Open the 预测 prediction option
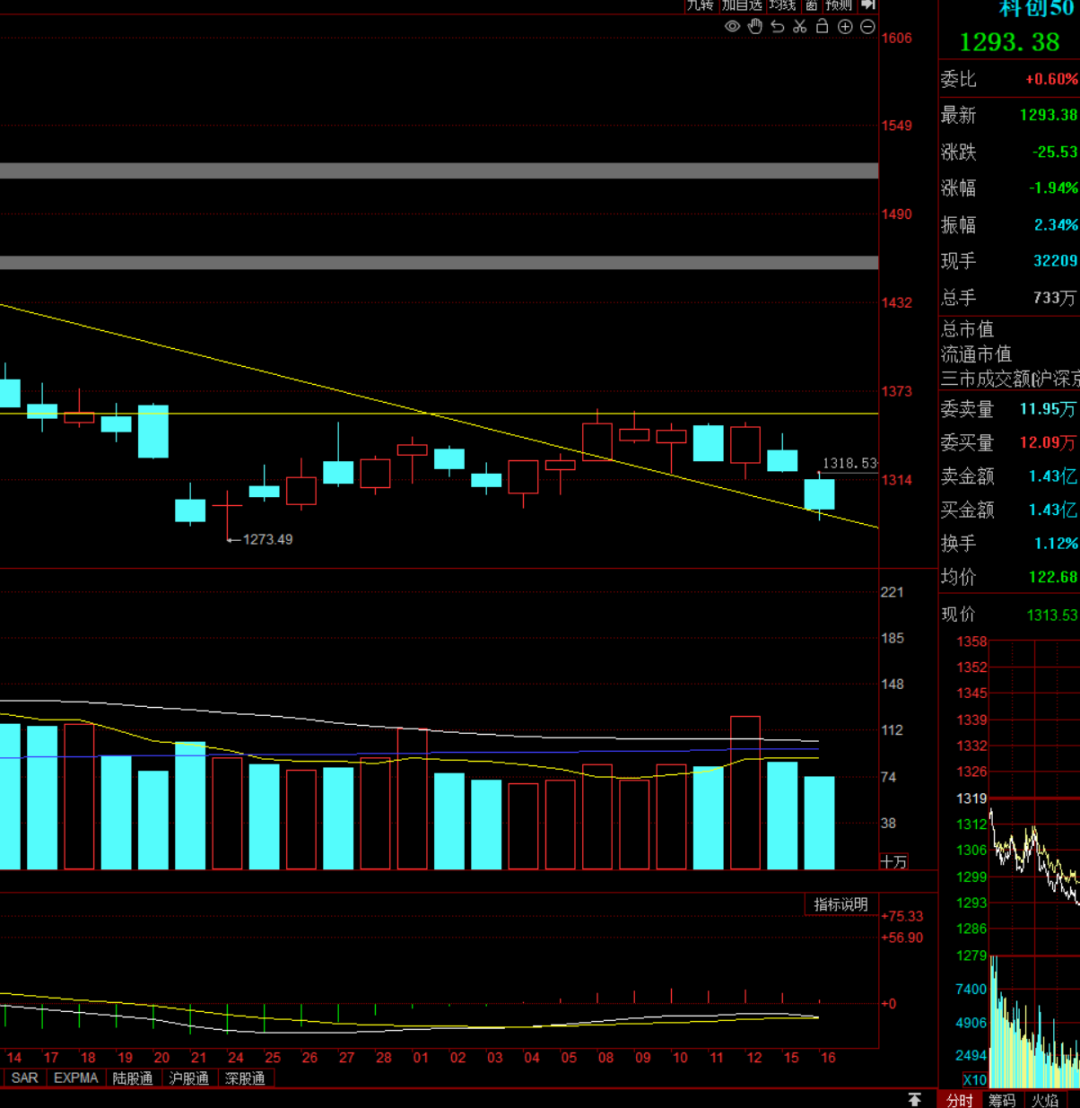Viewport: 1080px width, 1108px height. click(838, 5)
